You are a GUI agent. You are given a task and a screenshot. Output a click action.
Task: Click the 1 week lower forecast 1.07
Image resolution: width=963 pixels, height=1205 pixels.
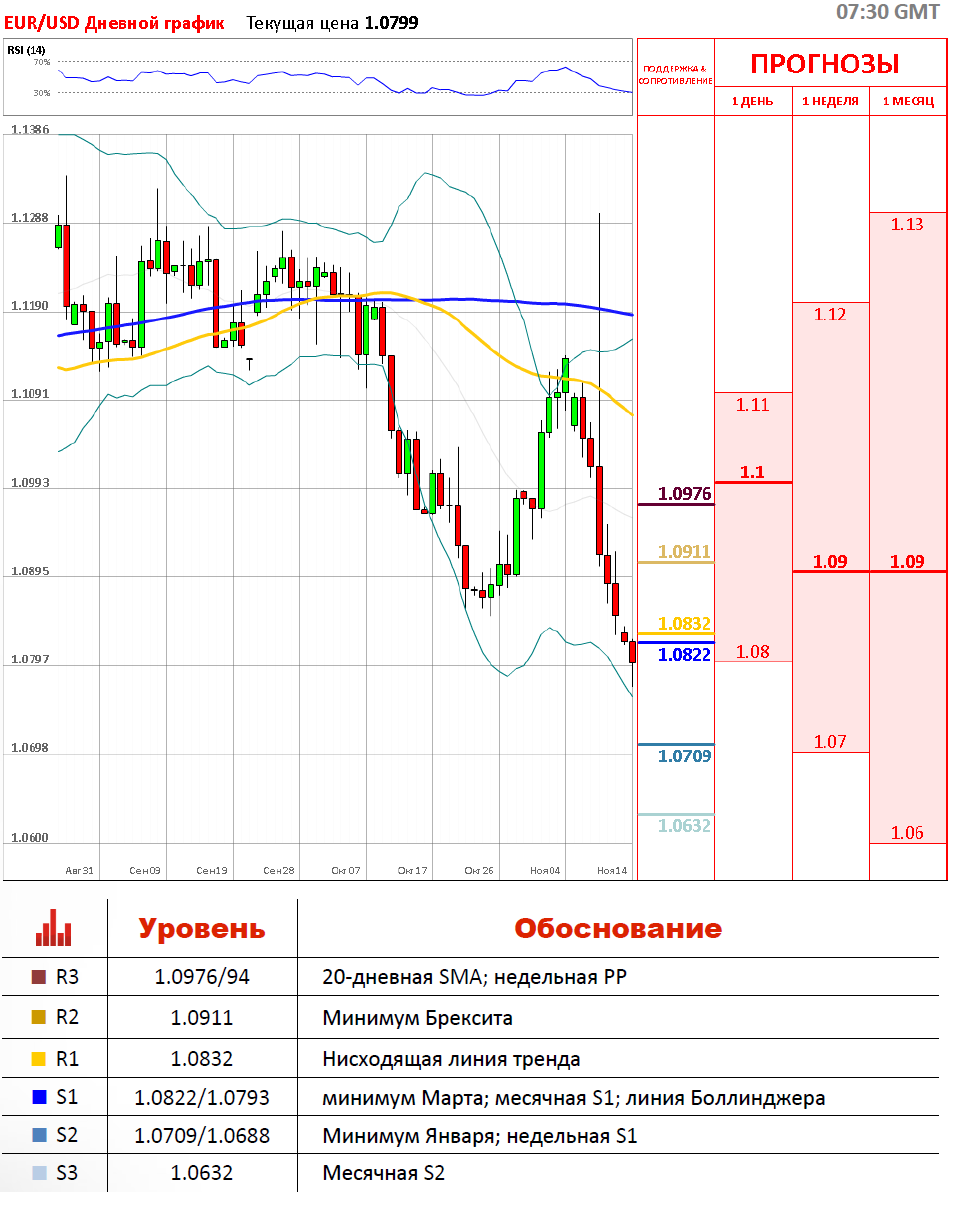click(830, 741)
